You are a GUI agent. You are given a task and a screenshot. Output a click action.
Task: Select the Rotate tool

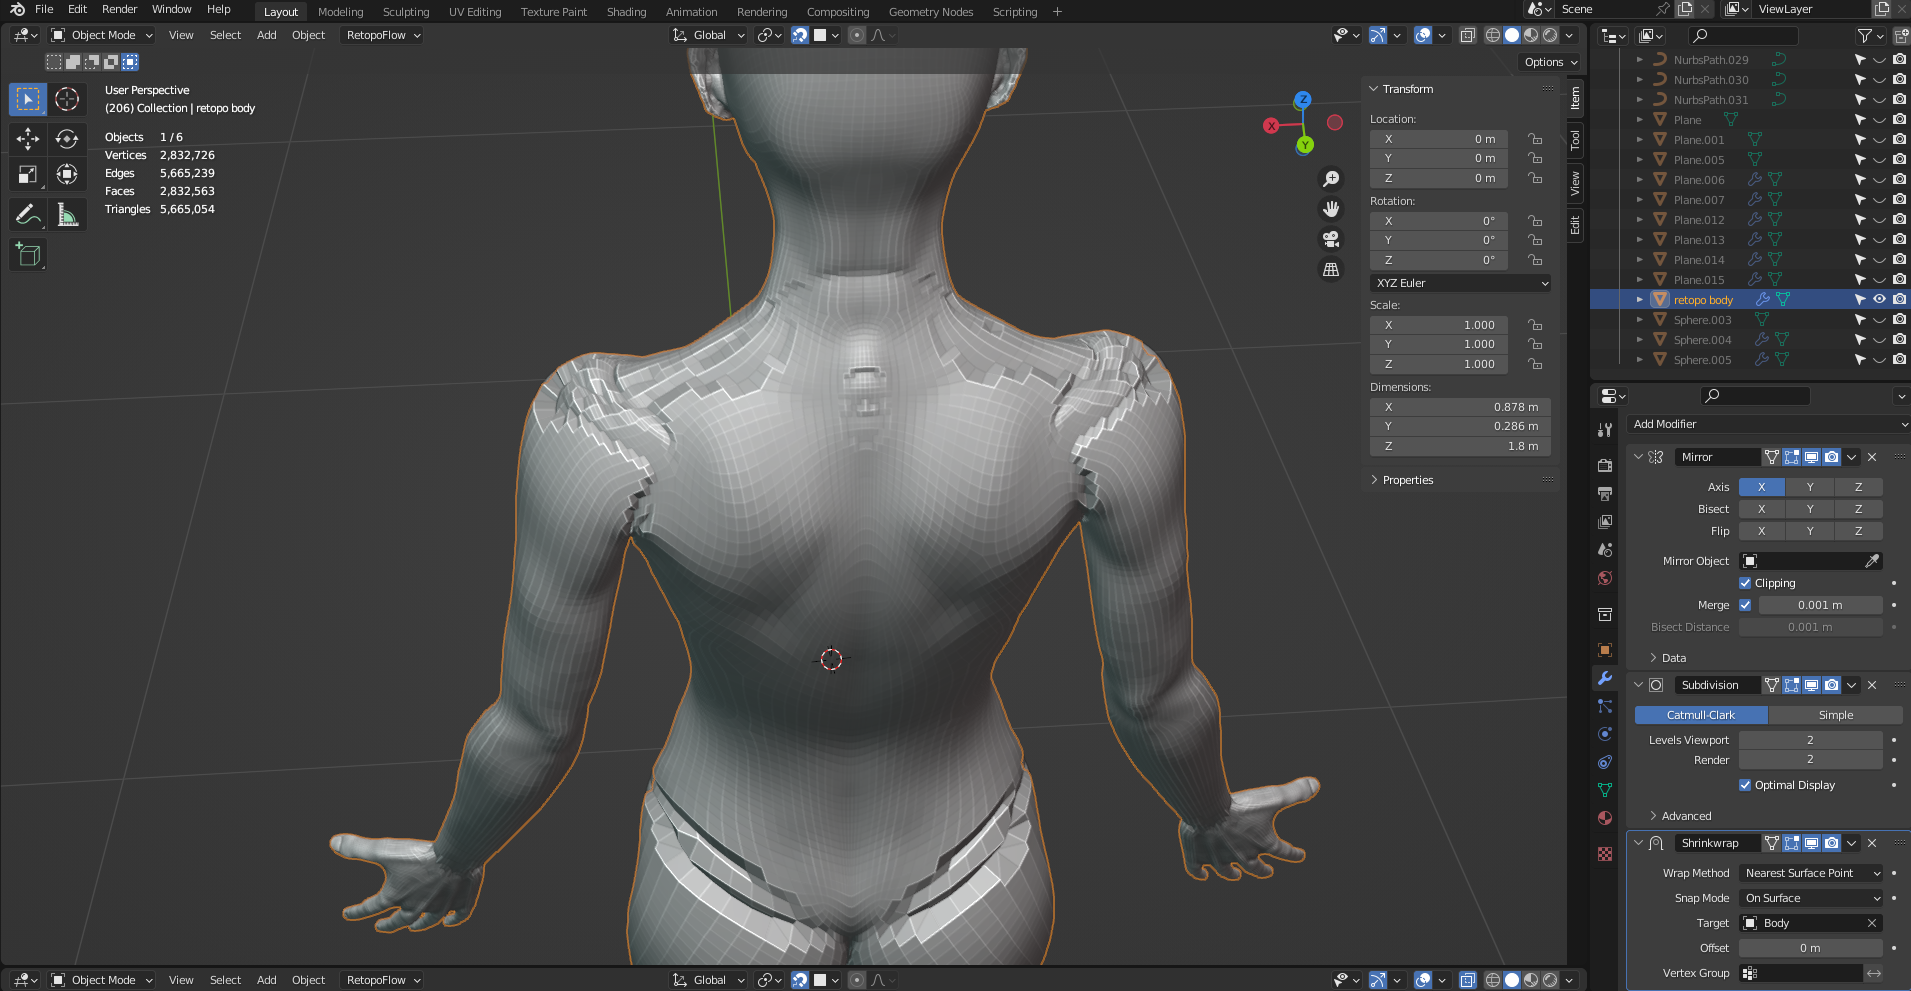point(67,138)
